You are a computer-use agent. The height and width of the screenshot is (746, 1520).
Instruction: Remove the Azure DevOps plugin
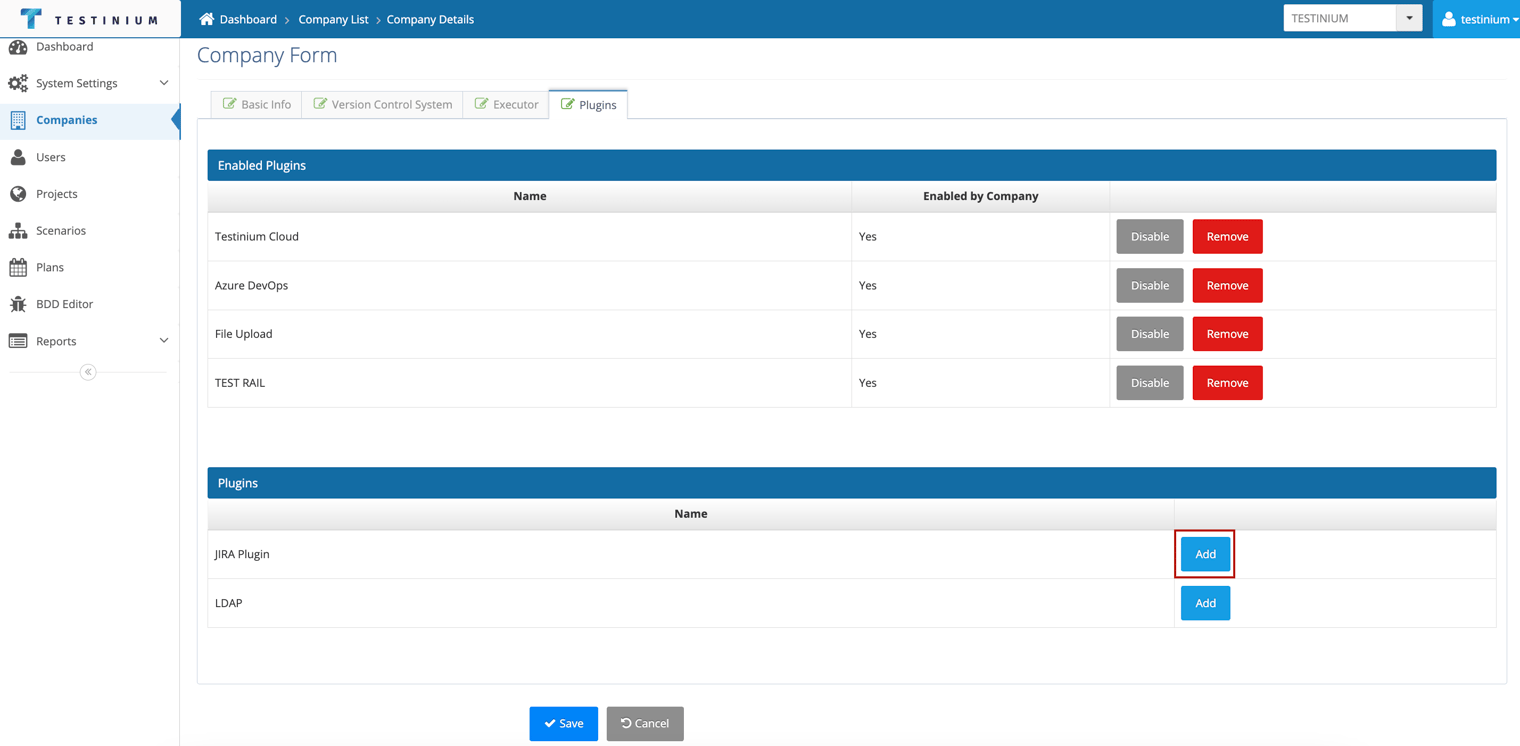(1227, 286)
